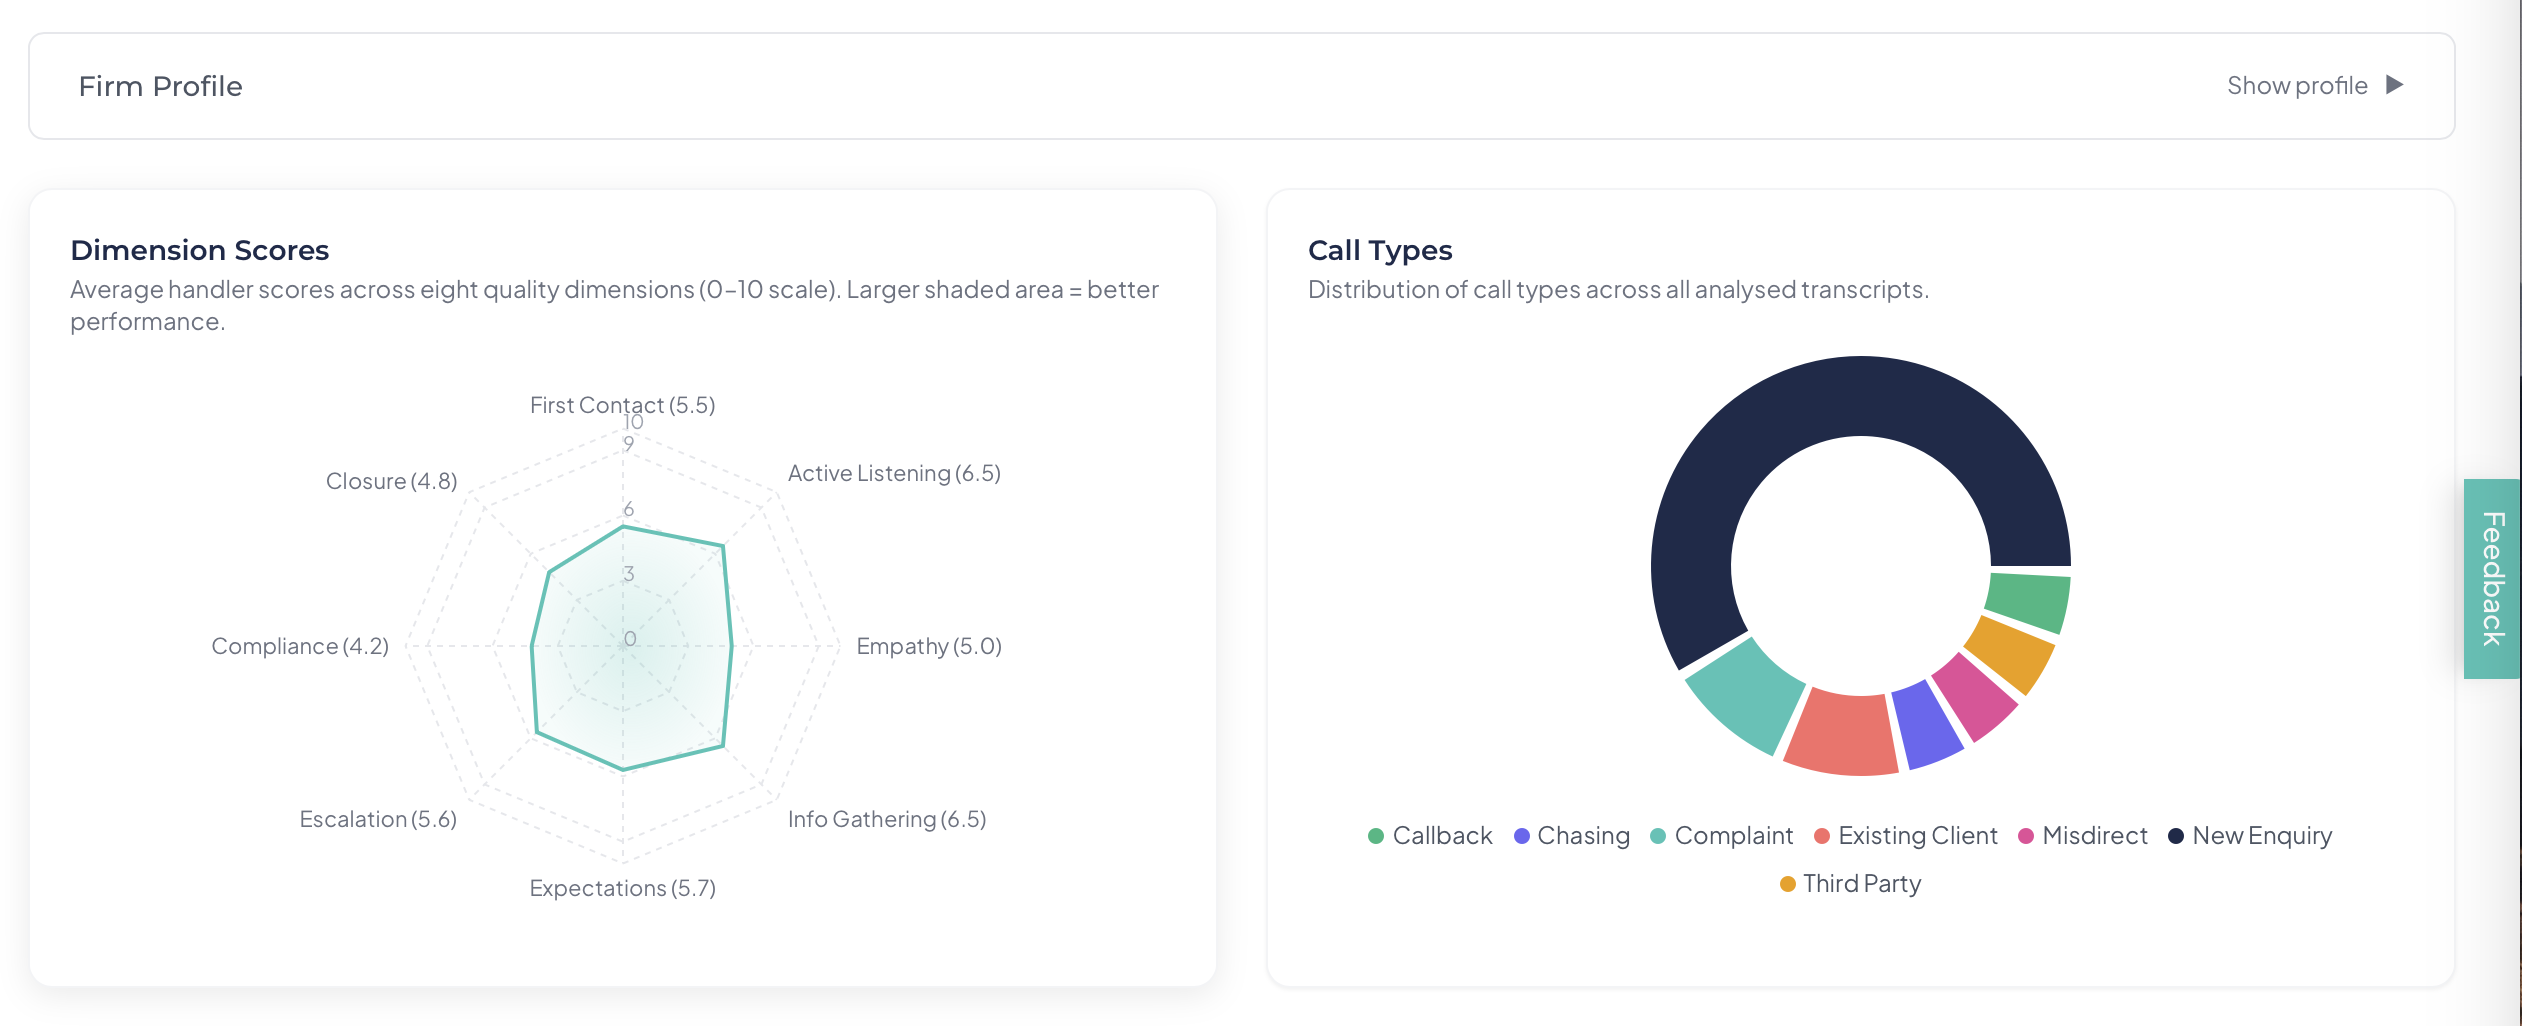2522x1026 pixels.
Task: Click the Misdirect legend dot
Action: [x=2027, y=835]
